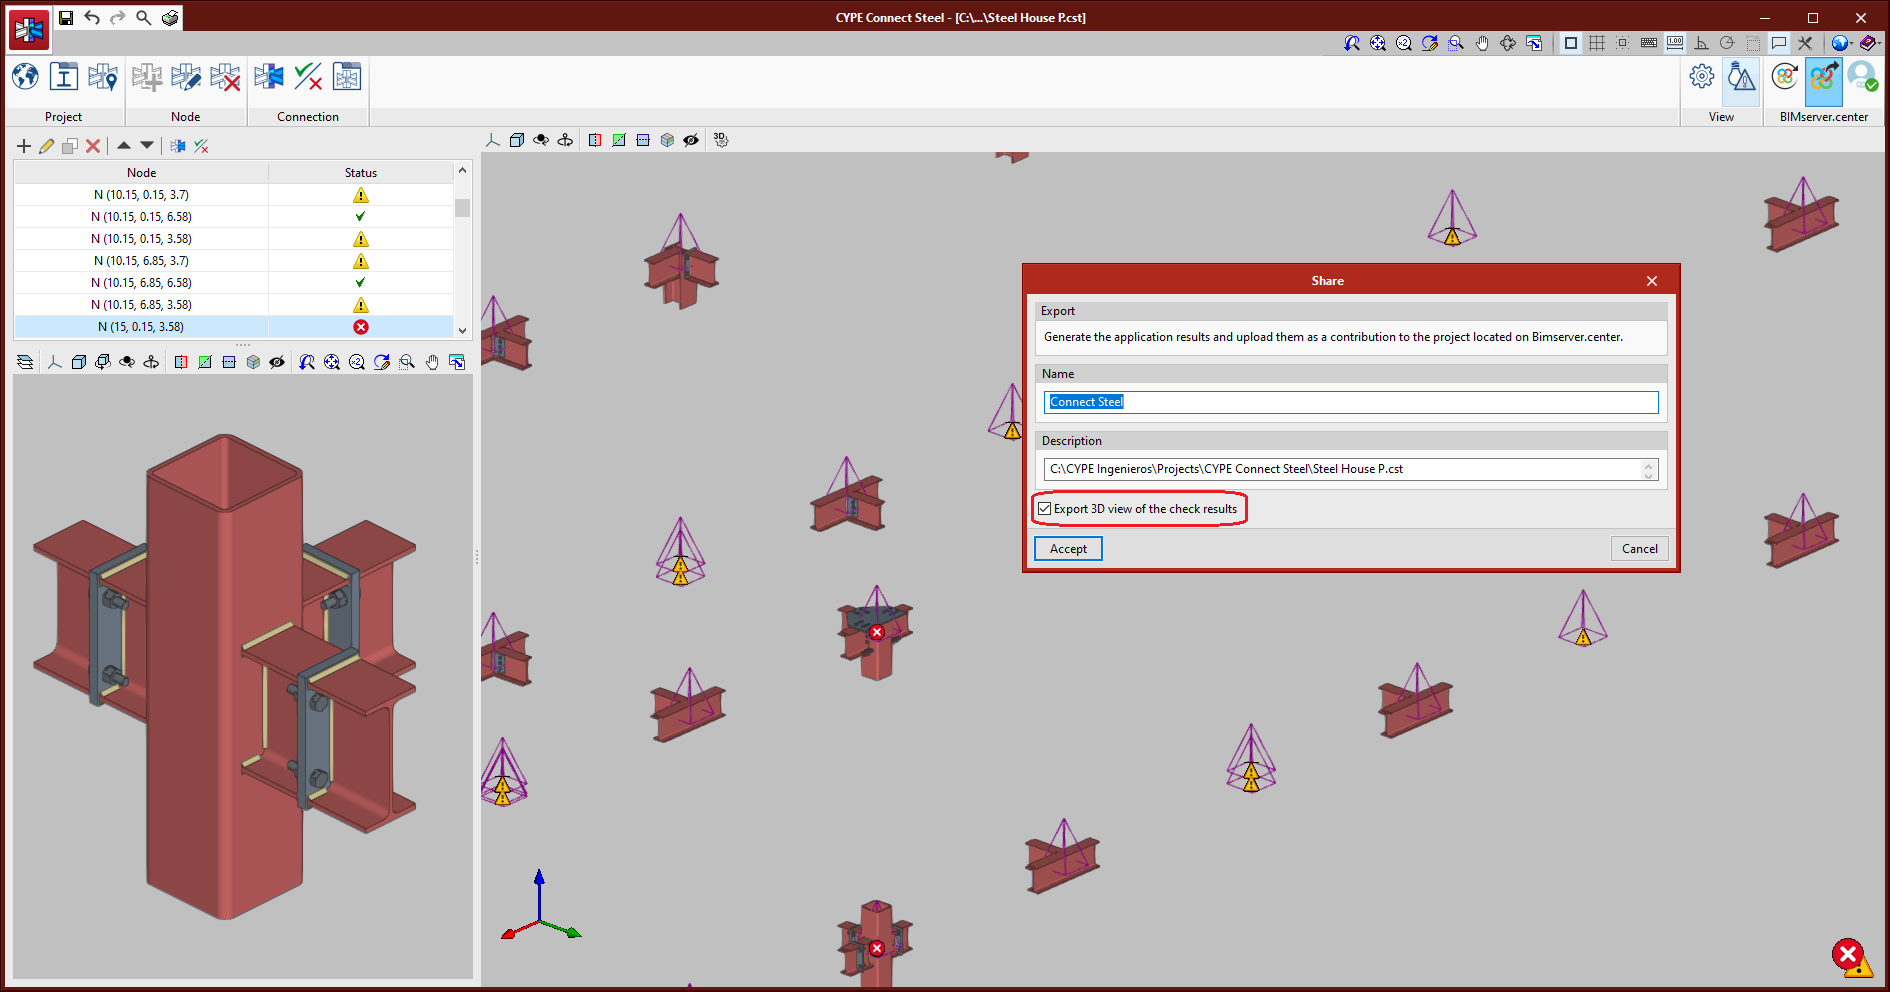Click the Description field stepper arrows
Screen dimensions: 1890x992
point(1648,469)
